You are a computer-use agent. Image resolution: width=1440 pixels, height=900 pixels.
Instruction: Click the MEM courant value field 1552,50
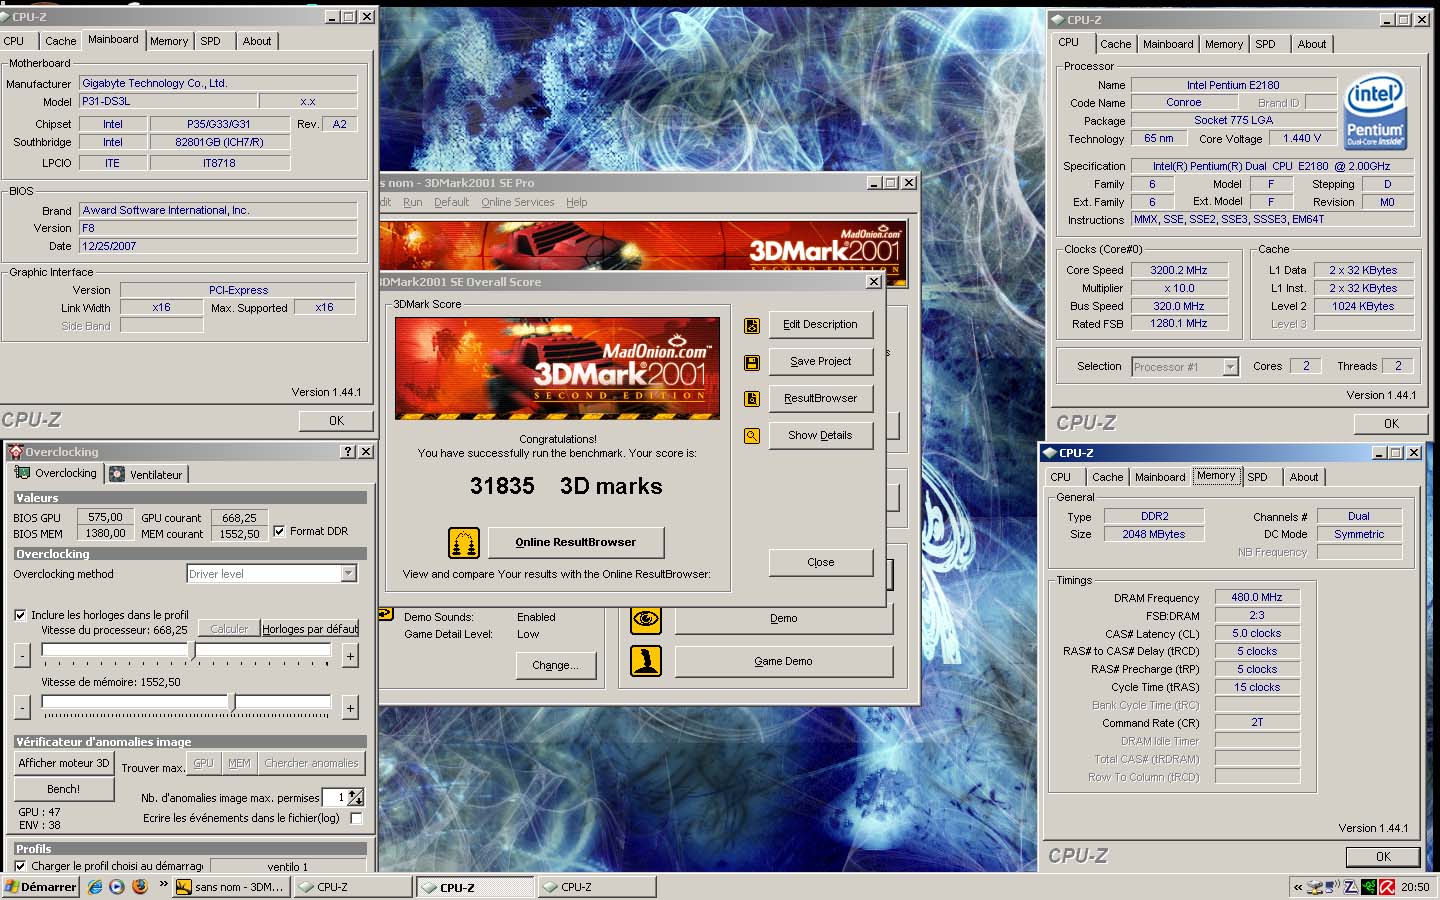[x=239, y=534]
